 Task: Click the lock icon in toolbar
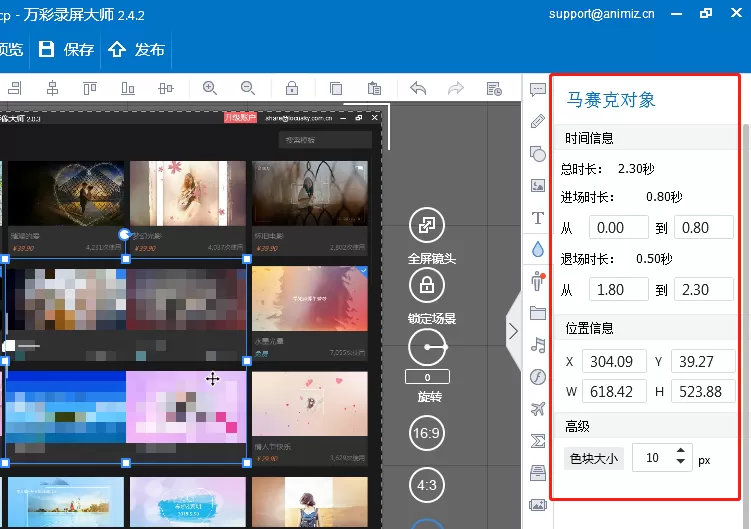292,88
